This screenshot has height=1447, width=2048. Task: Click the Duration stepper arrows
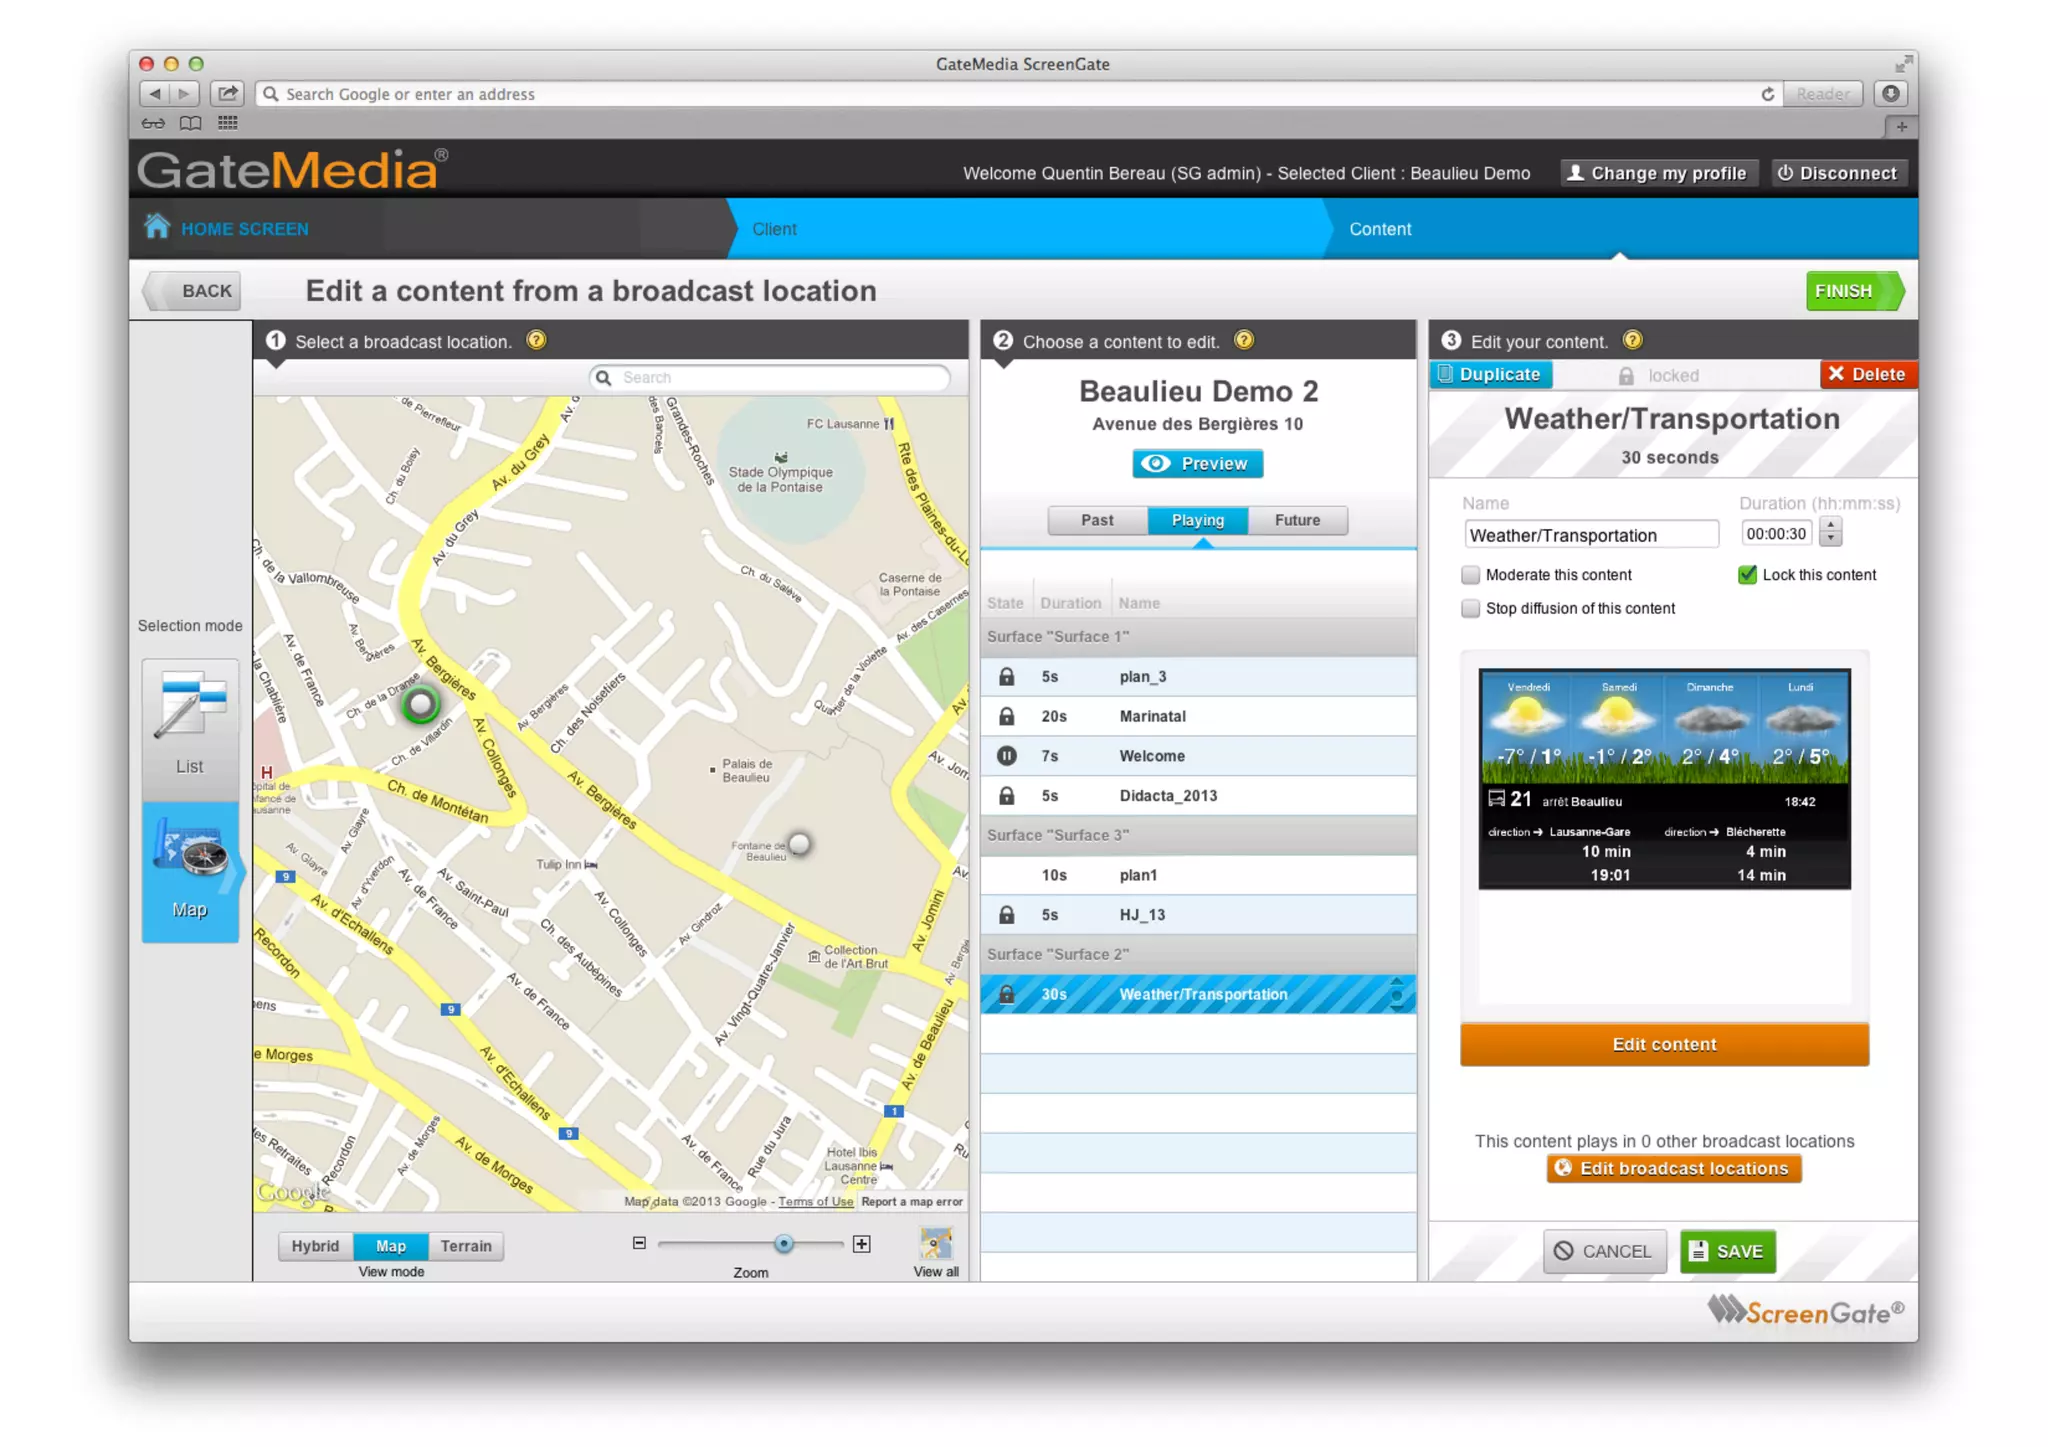[1830, 533]
